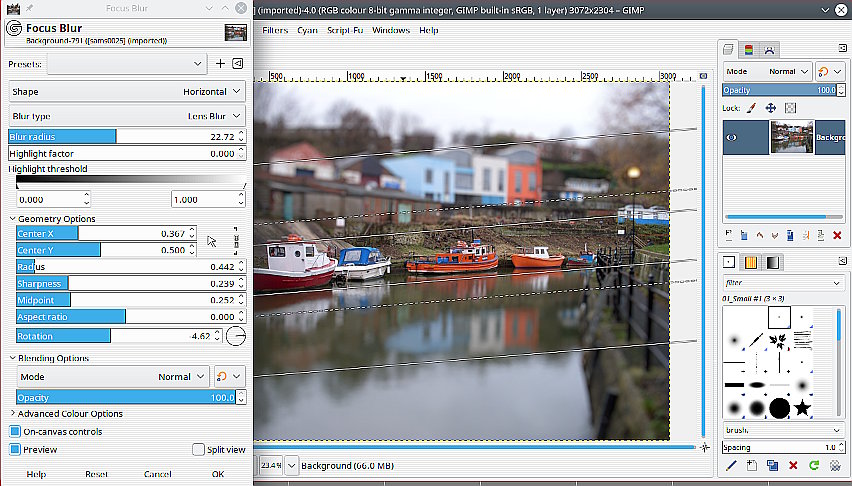The image size is (852, 486).
Task: Click the Blur radius slider
Action: pos(120,137)
